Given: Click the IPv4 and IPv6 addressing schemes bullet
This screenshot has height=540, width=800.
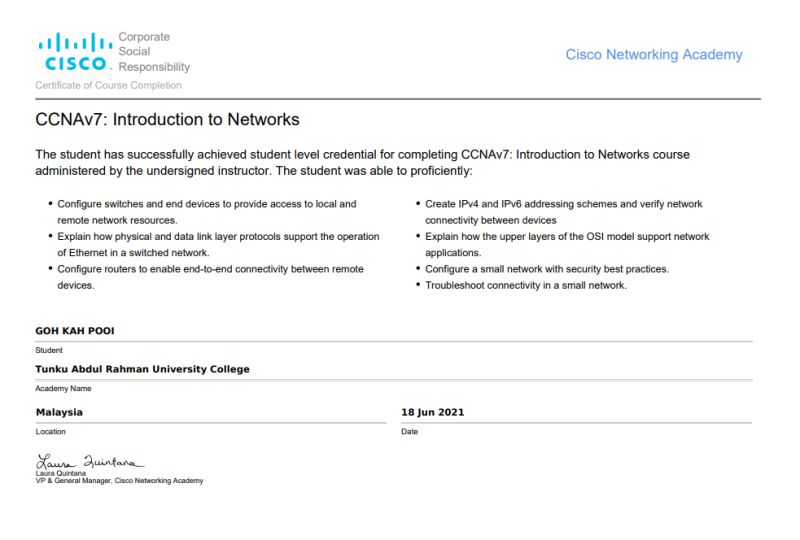Looking at the screenshot, I should [x=563, y=211].
